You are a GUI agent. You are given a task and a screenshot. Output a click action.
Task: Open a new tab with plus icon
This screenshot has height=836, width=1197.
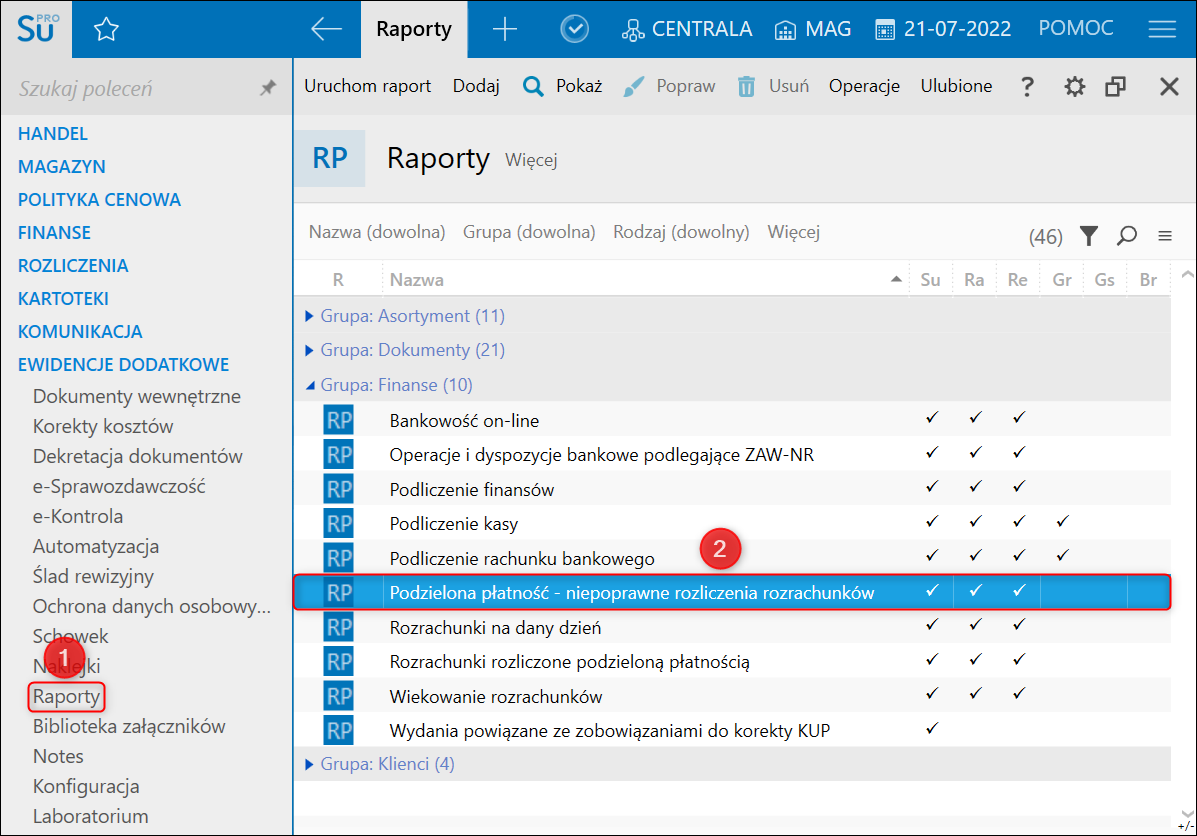tap(505, 30)
